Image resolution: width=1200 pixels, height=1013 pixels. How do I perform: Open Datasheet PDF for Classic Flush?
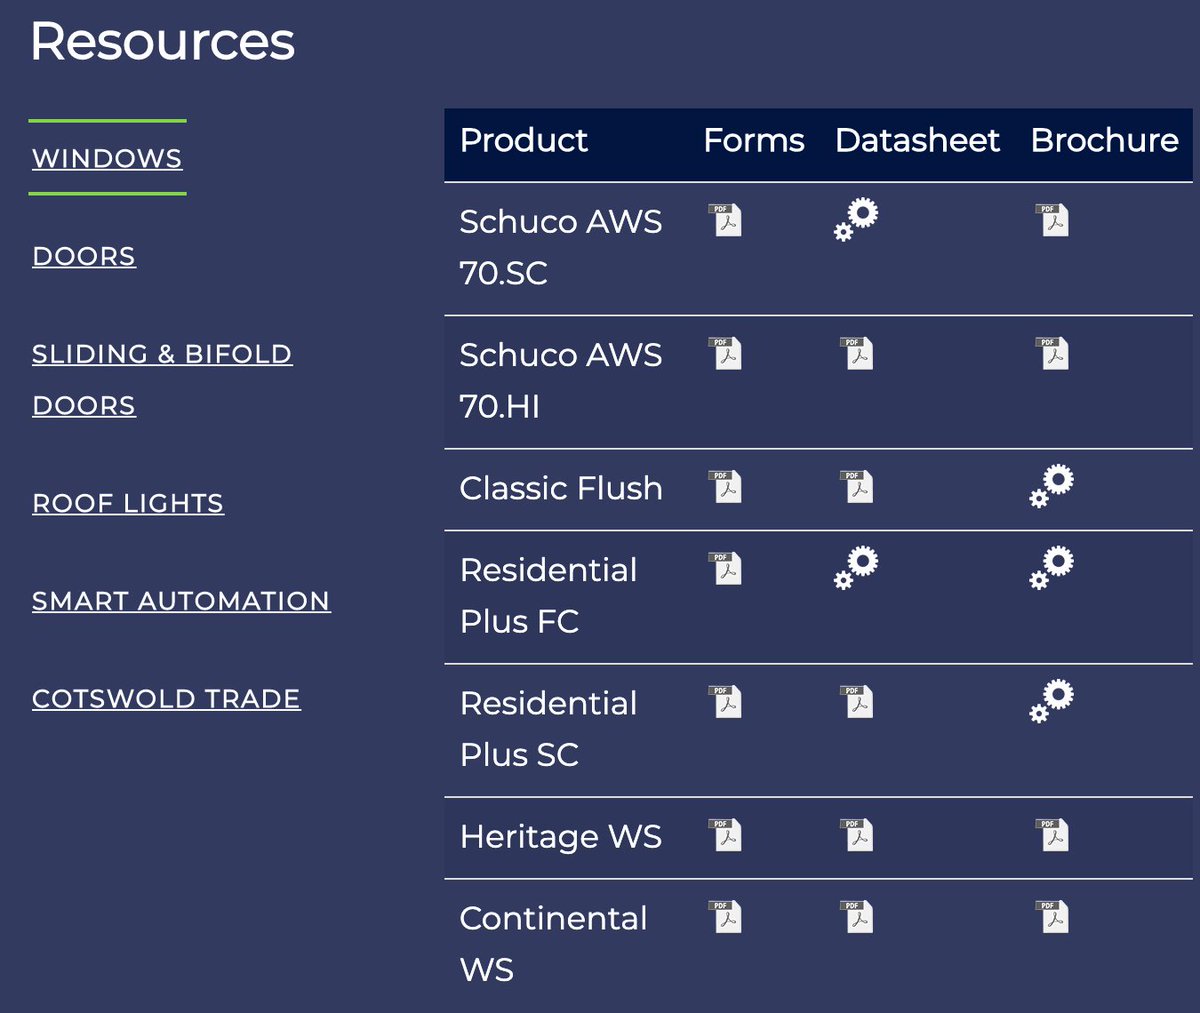[x=856, y=486]
